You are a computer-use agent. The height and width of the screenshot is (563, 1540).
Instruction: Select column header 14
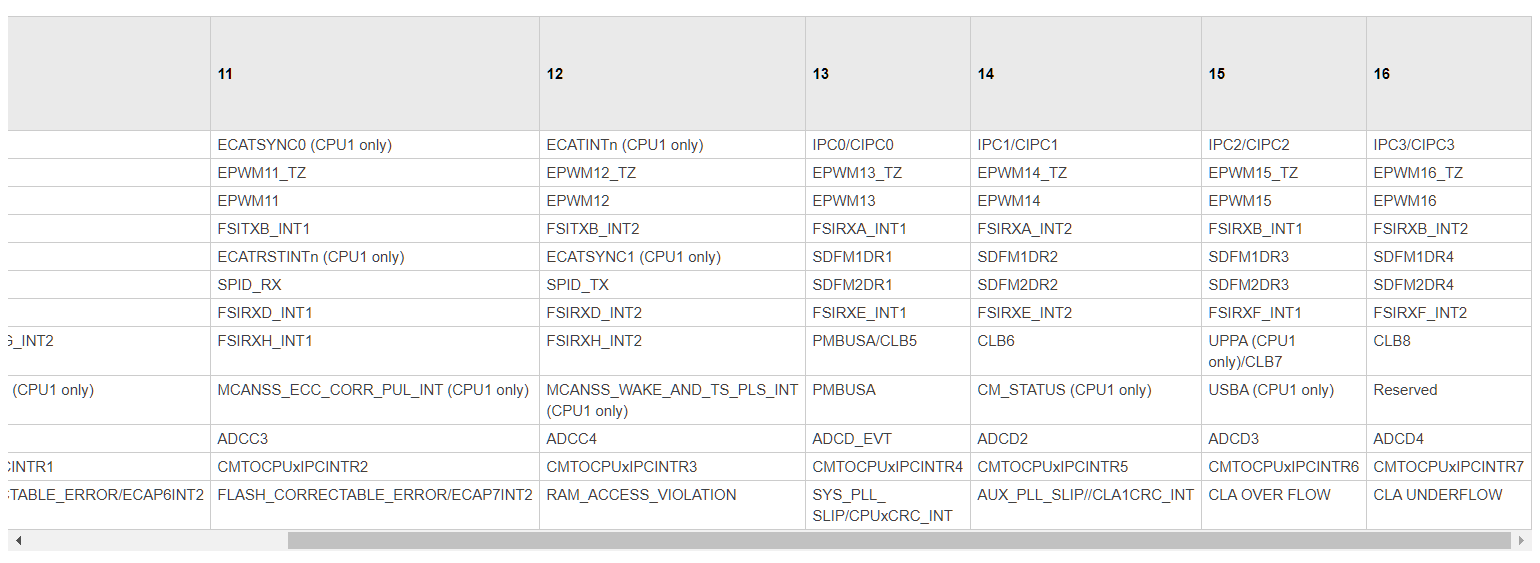point(1086,74)
